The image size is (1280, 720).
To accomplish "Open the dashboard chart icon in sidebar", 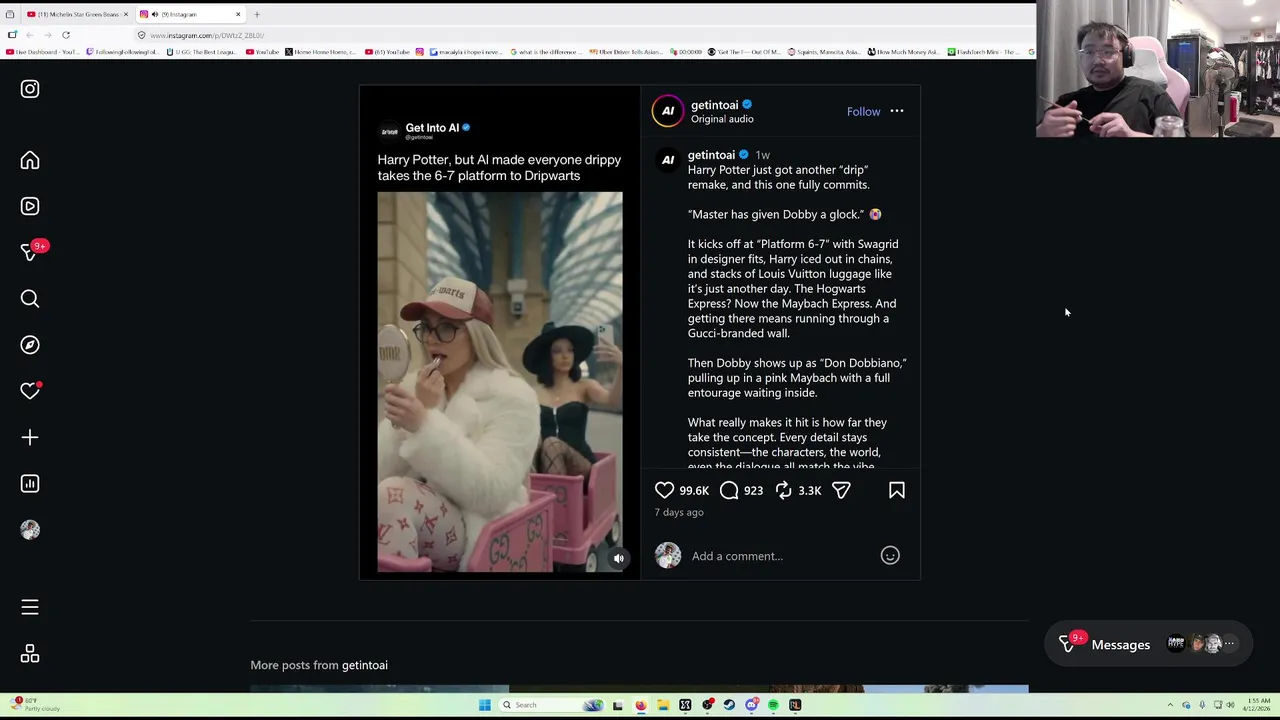I will click(x=30, y=484).
